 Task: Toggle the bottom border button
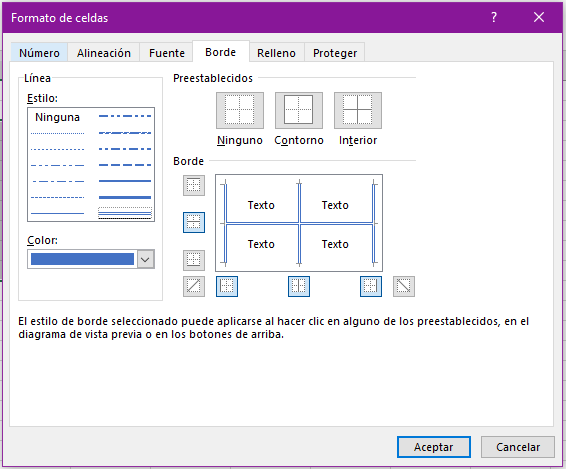click(x=194, y=260)
